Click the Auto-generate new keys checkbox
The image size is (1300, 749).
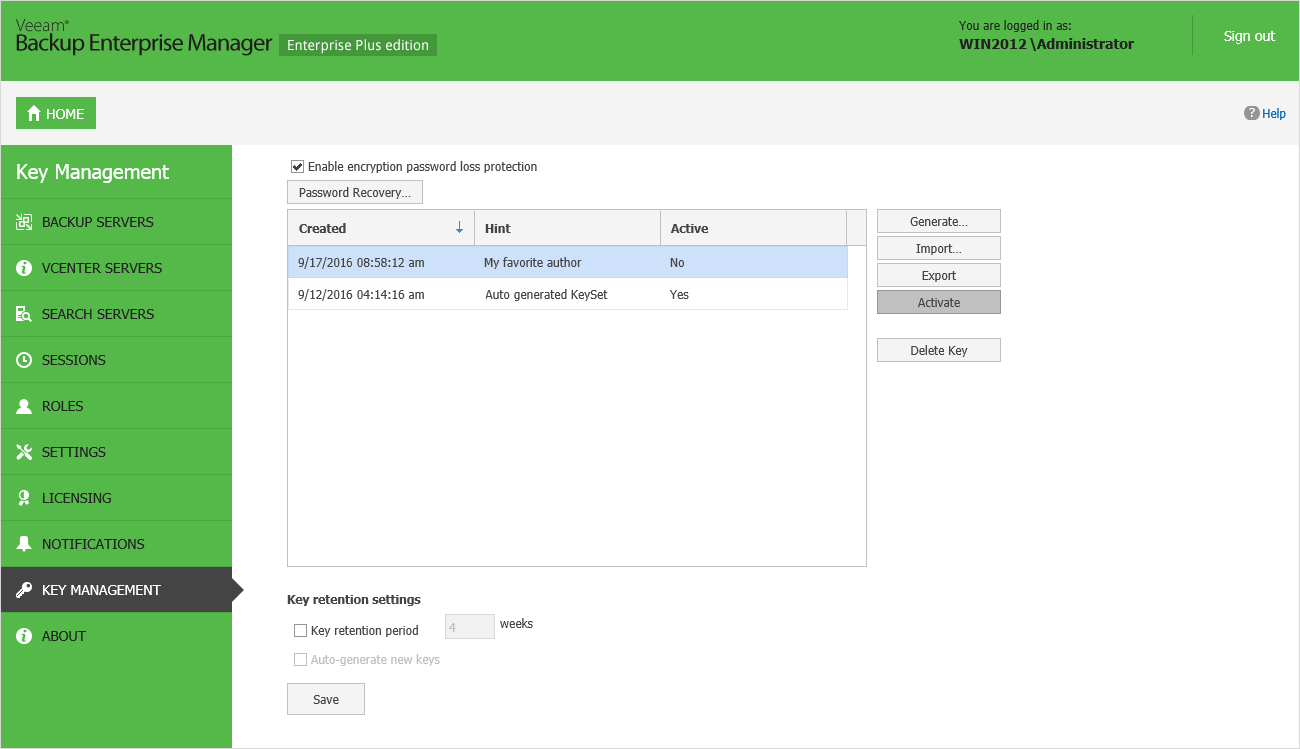tap(300, 660)
